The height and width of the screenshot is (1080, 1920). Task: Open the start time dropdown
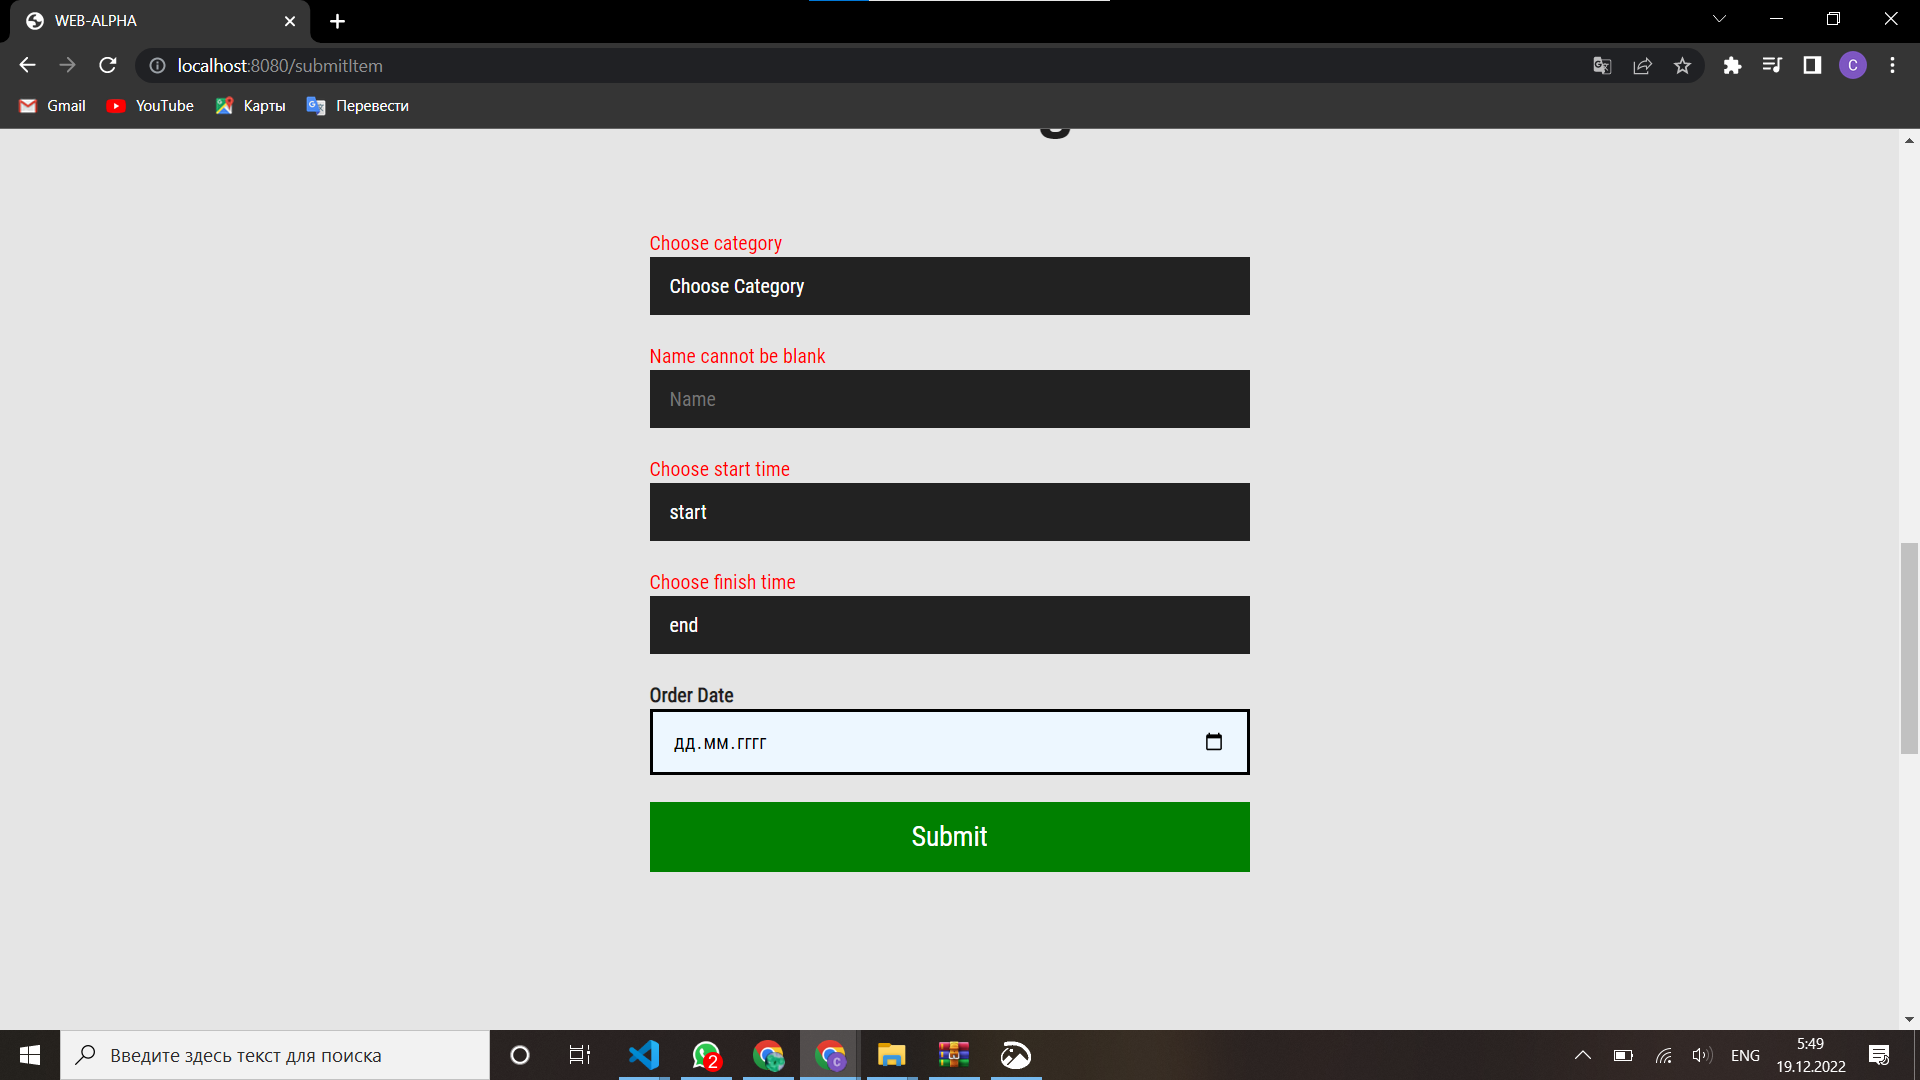pos(949,512)
